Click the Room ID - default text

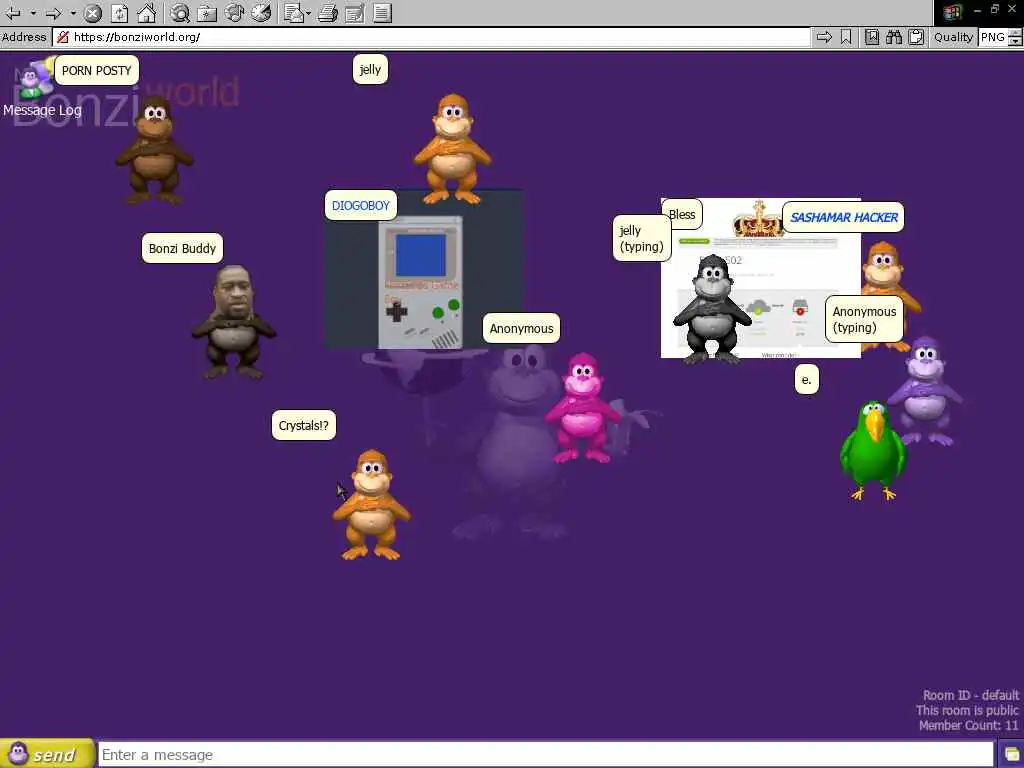coord(970,696)
